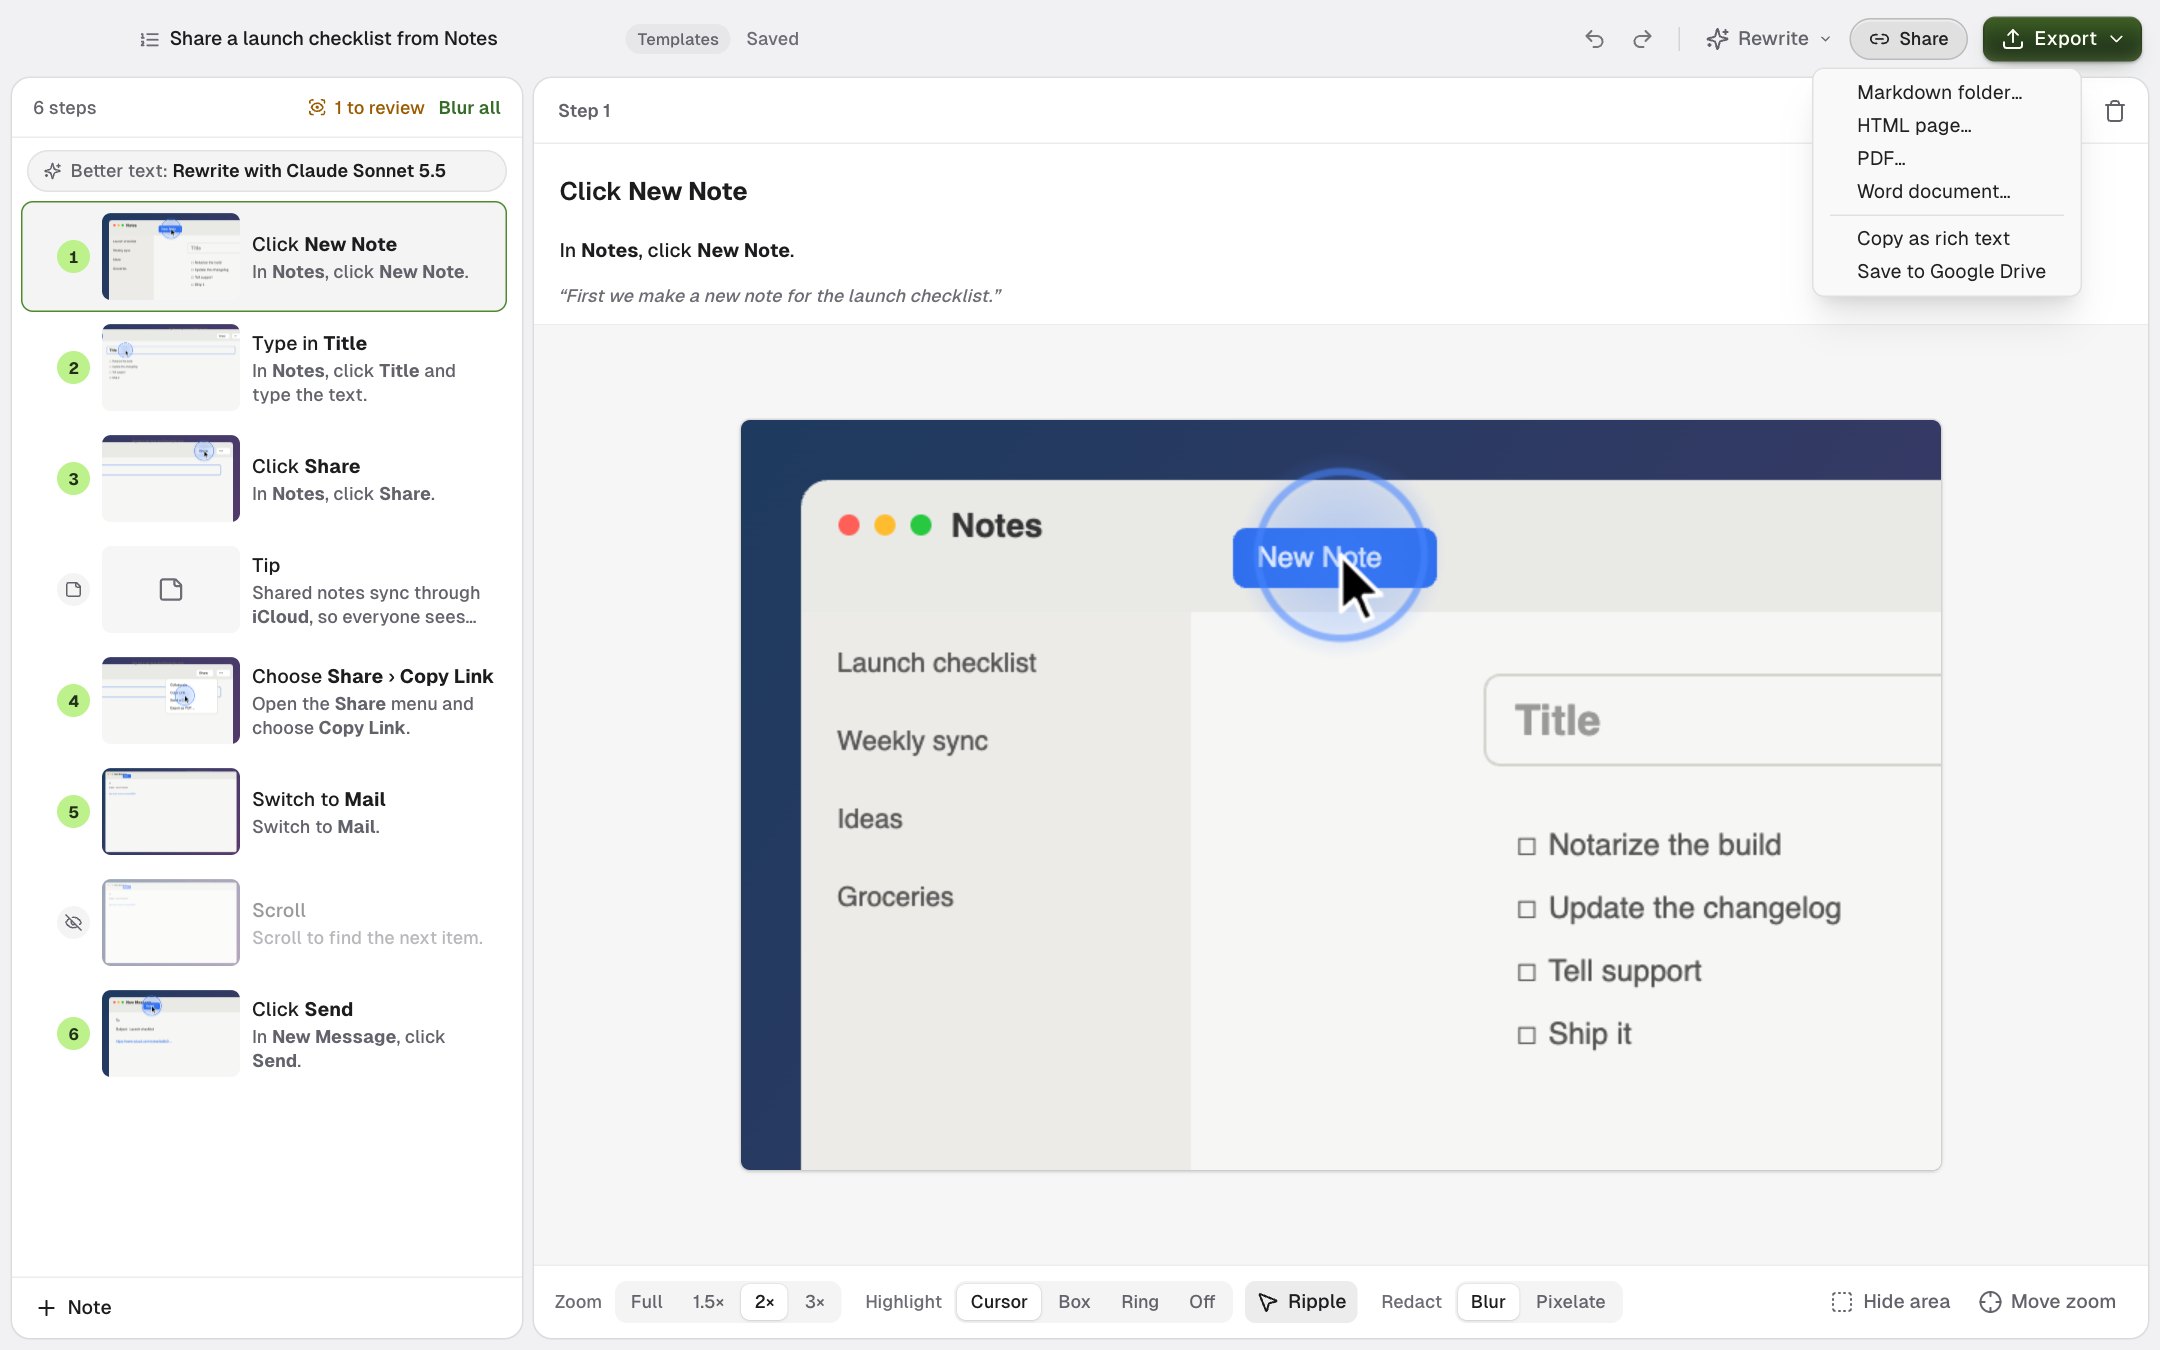Select step 5 Switch to Mail thumbnail
Screen dimensions: 2160x1350
[171, 811]
